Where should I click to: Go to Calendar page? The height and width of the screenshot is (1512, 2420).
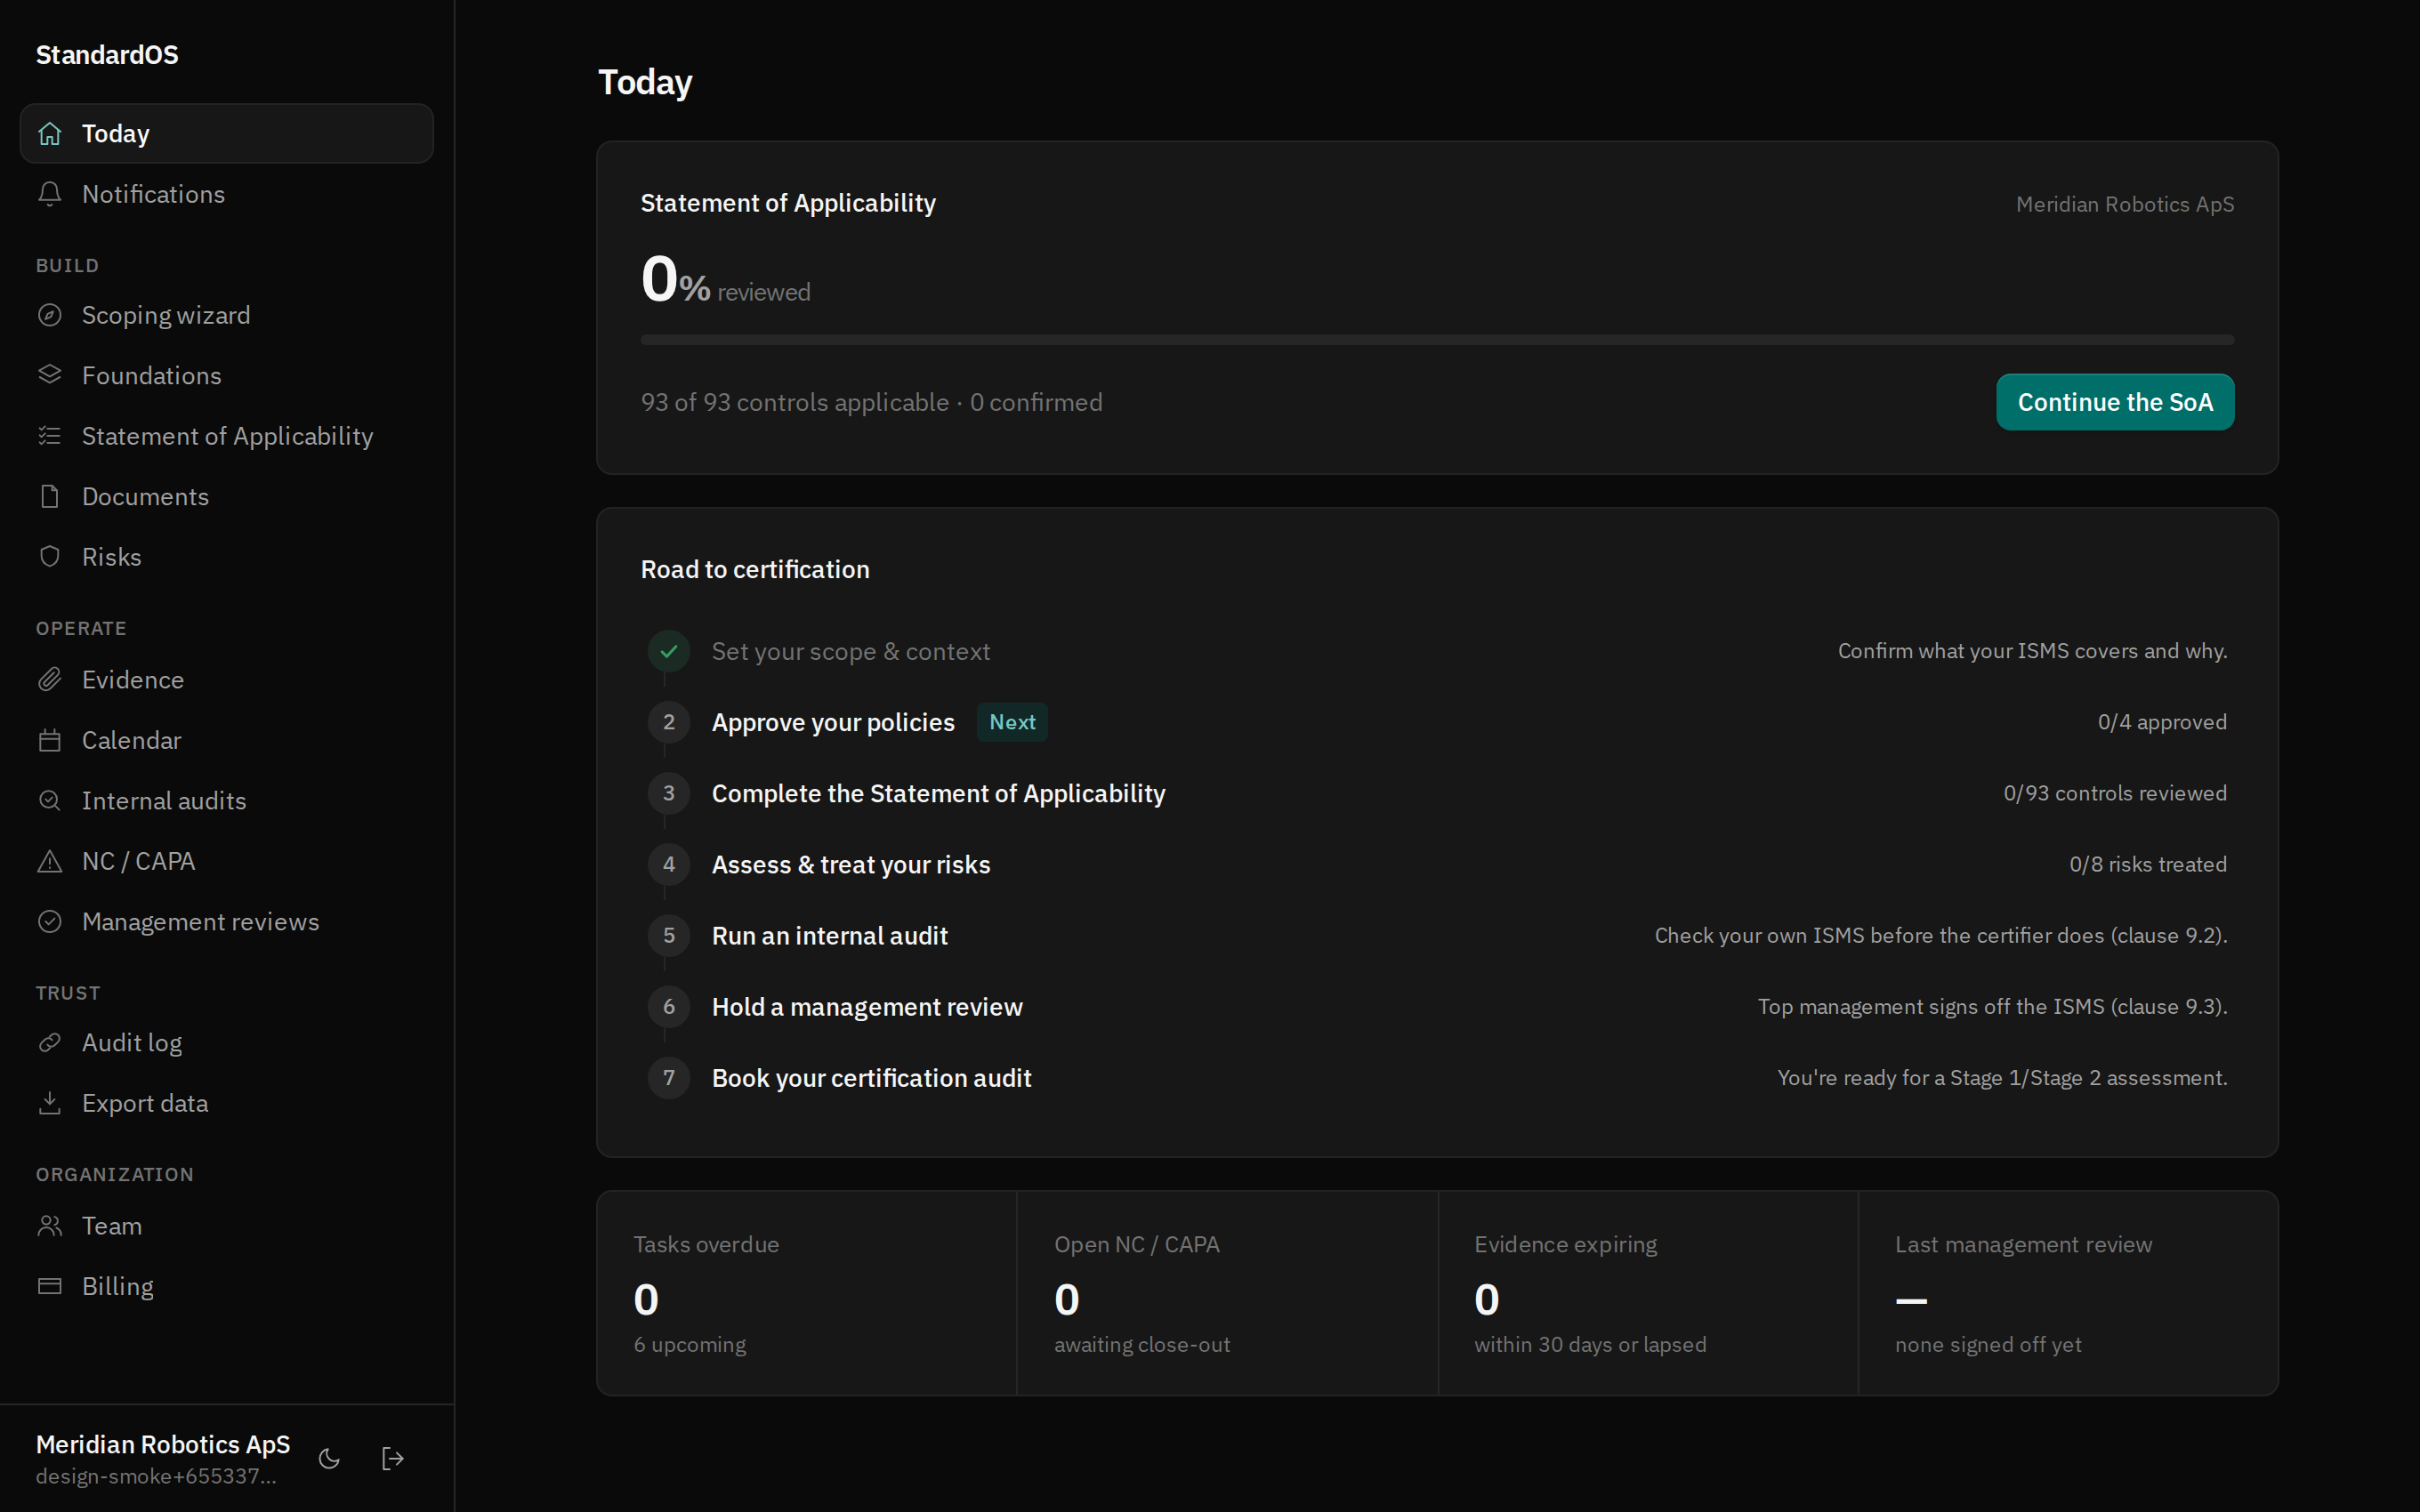227,740
